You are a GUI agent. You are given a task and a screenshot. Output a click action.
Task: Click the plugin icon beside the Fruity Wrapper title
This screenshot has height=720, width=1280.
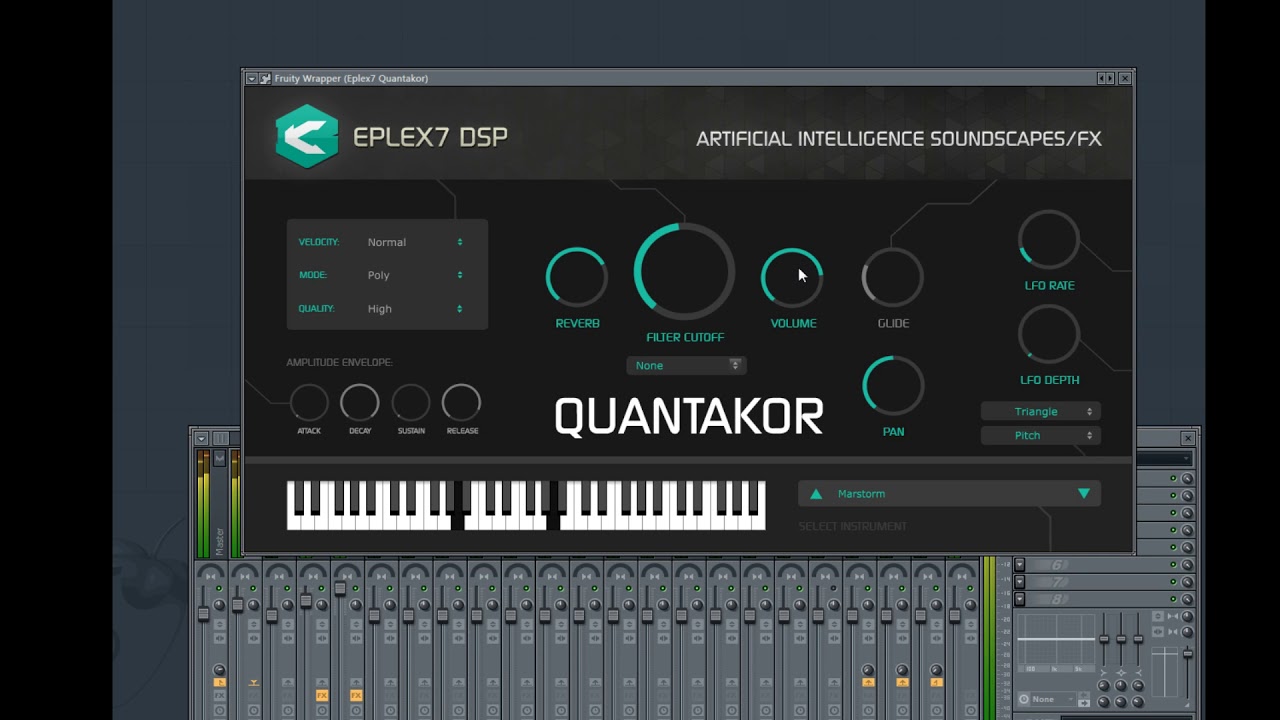click(x=265, y=78)
